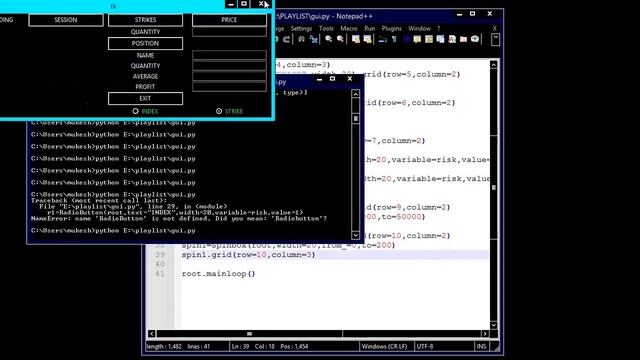Zoom in using the magnifier plus icon
The image size is (640, 360).
[x=329, y=39]
